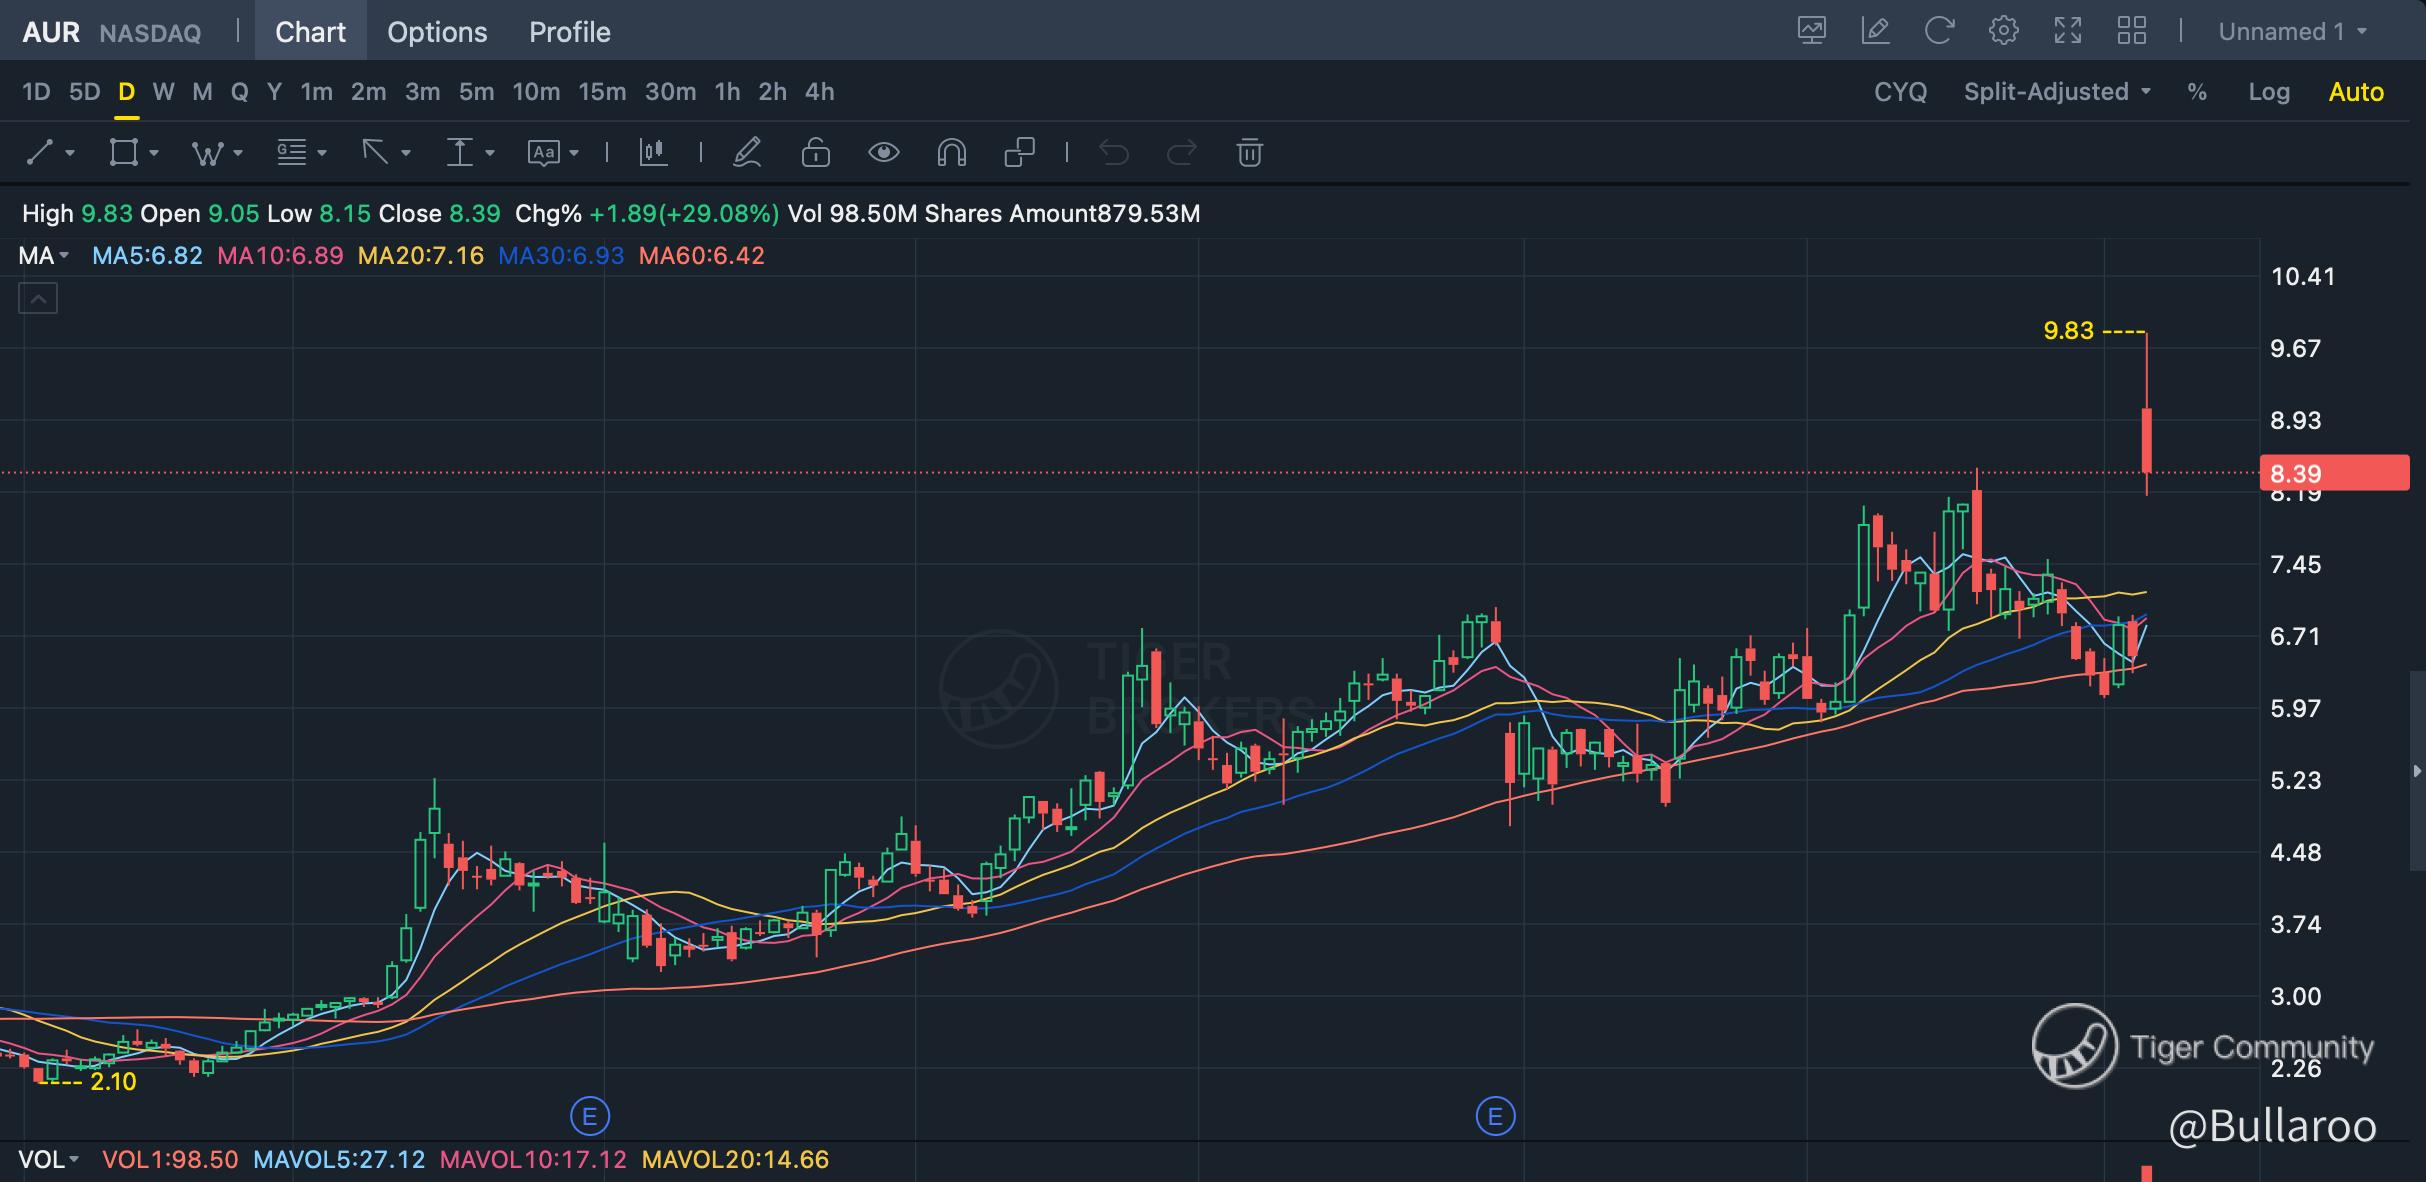Switch to the Options tab
This screenshot has width=2426, height=1182.
point(437,32)
